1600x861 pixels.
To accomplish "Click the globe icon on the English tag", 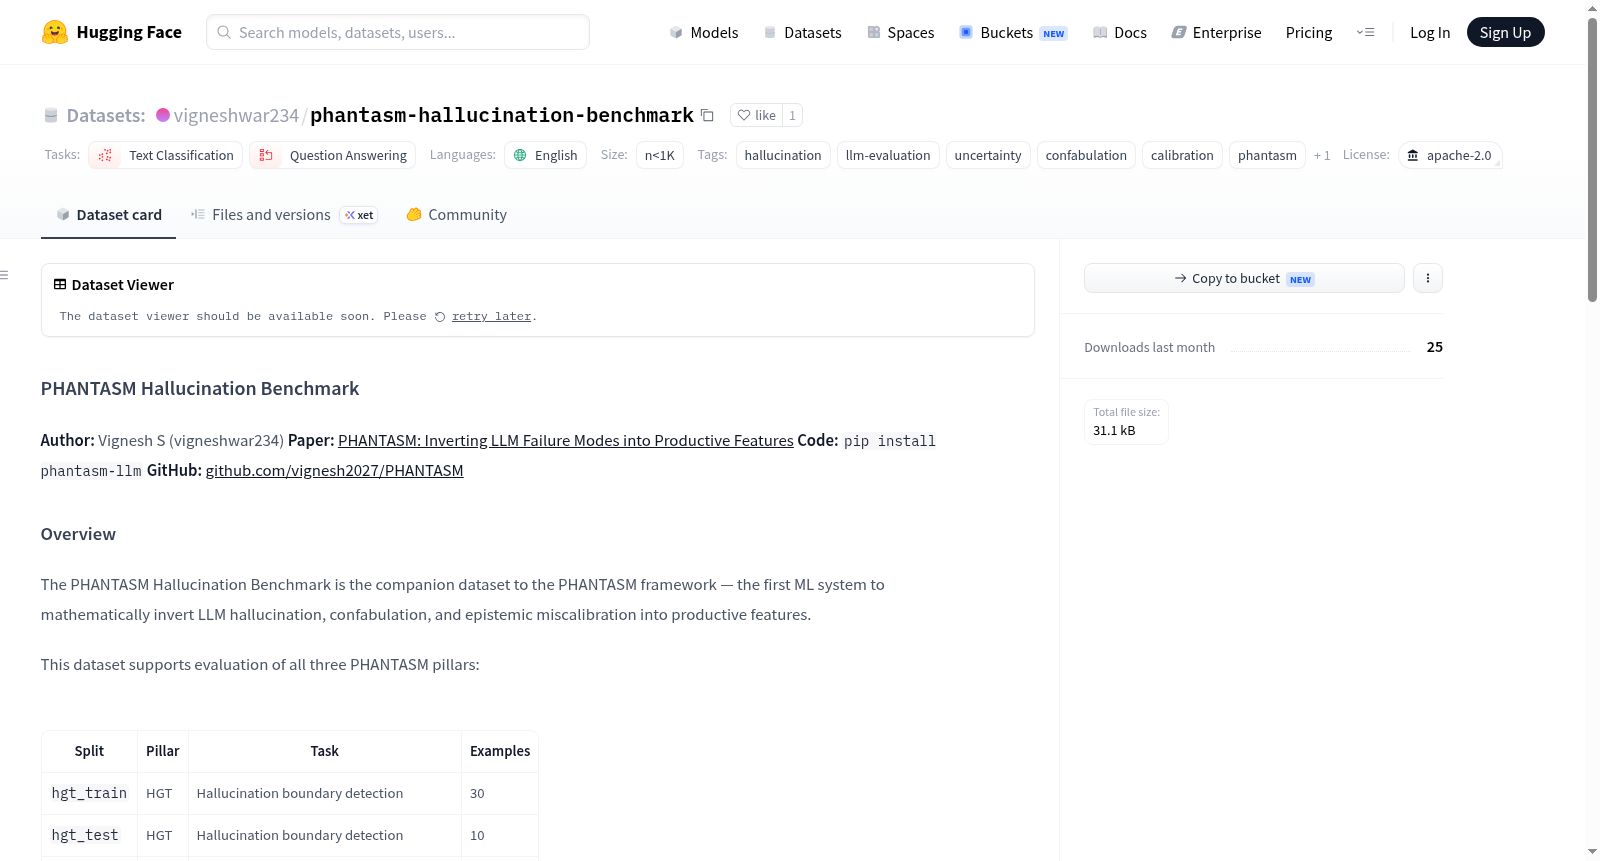I will tap(520, 155).
